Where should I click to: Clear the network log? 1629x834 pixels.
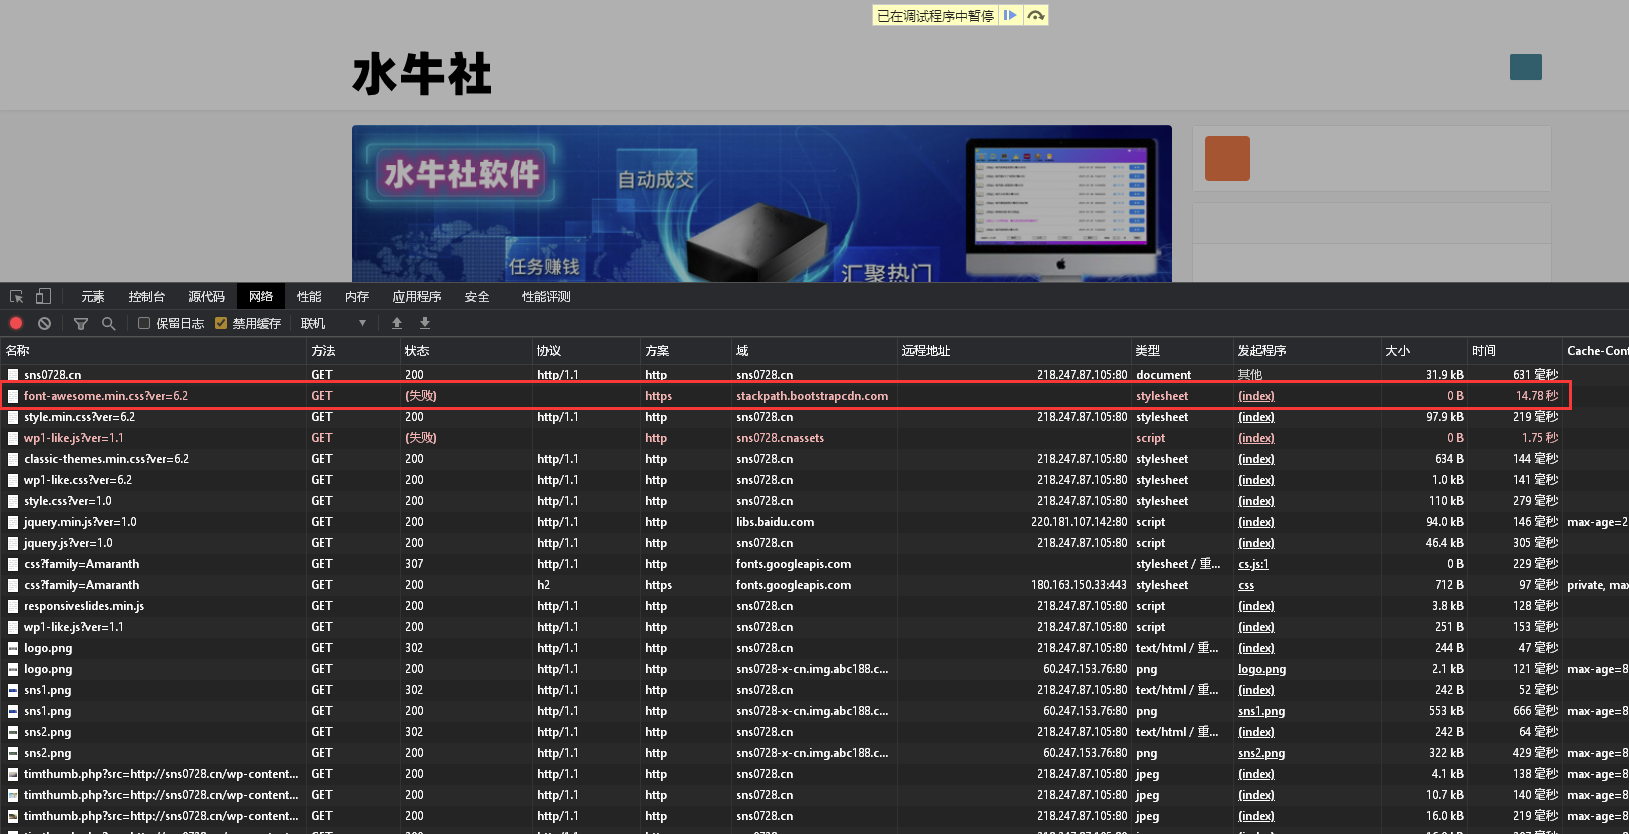point(44,323)
